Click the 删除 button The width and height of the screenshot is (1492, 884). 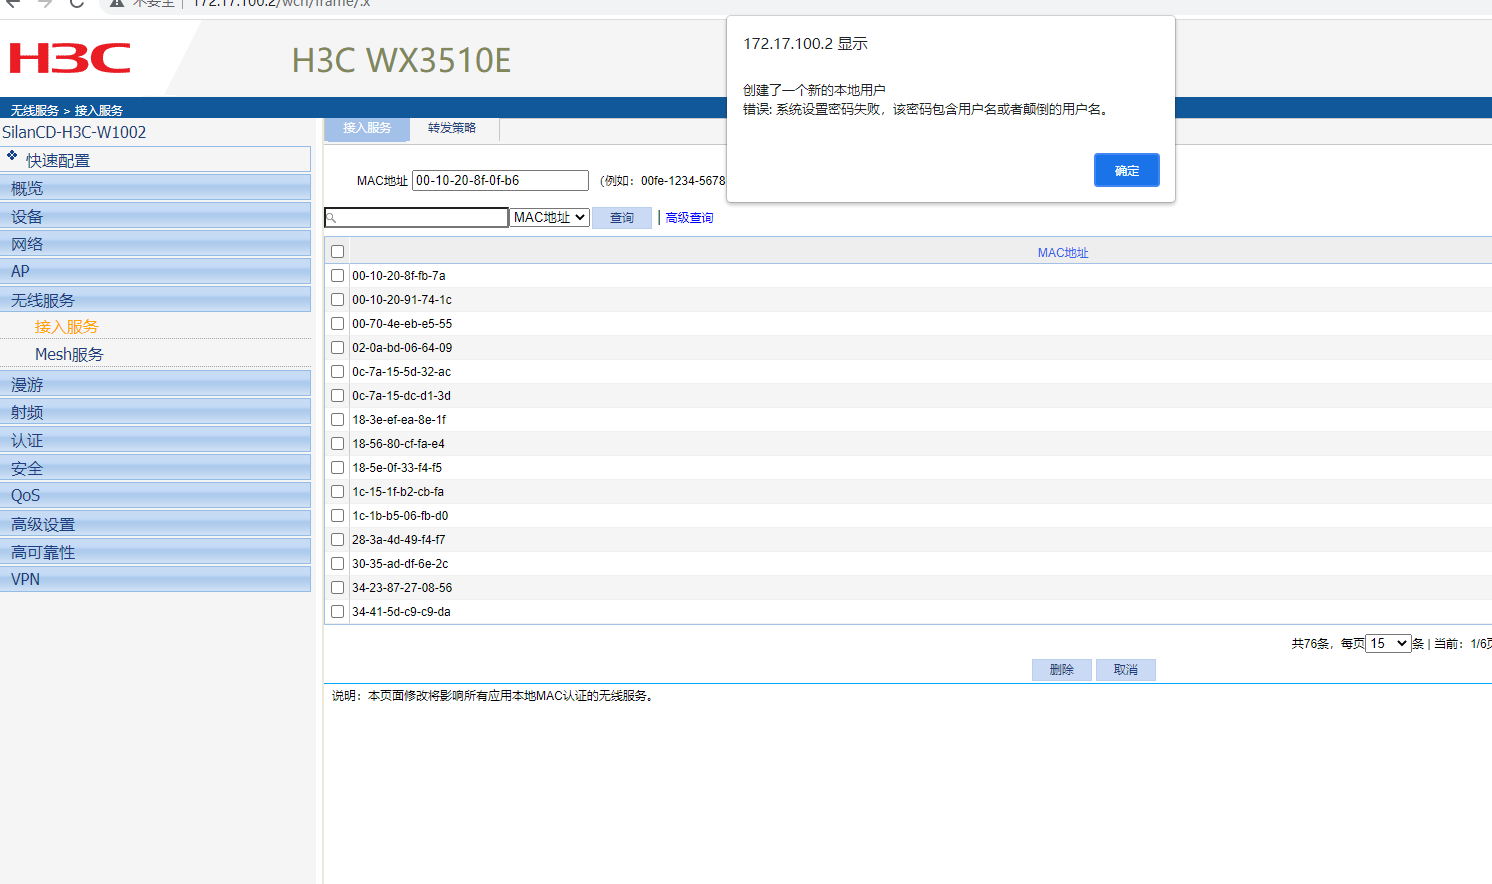[1062, 670]
